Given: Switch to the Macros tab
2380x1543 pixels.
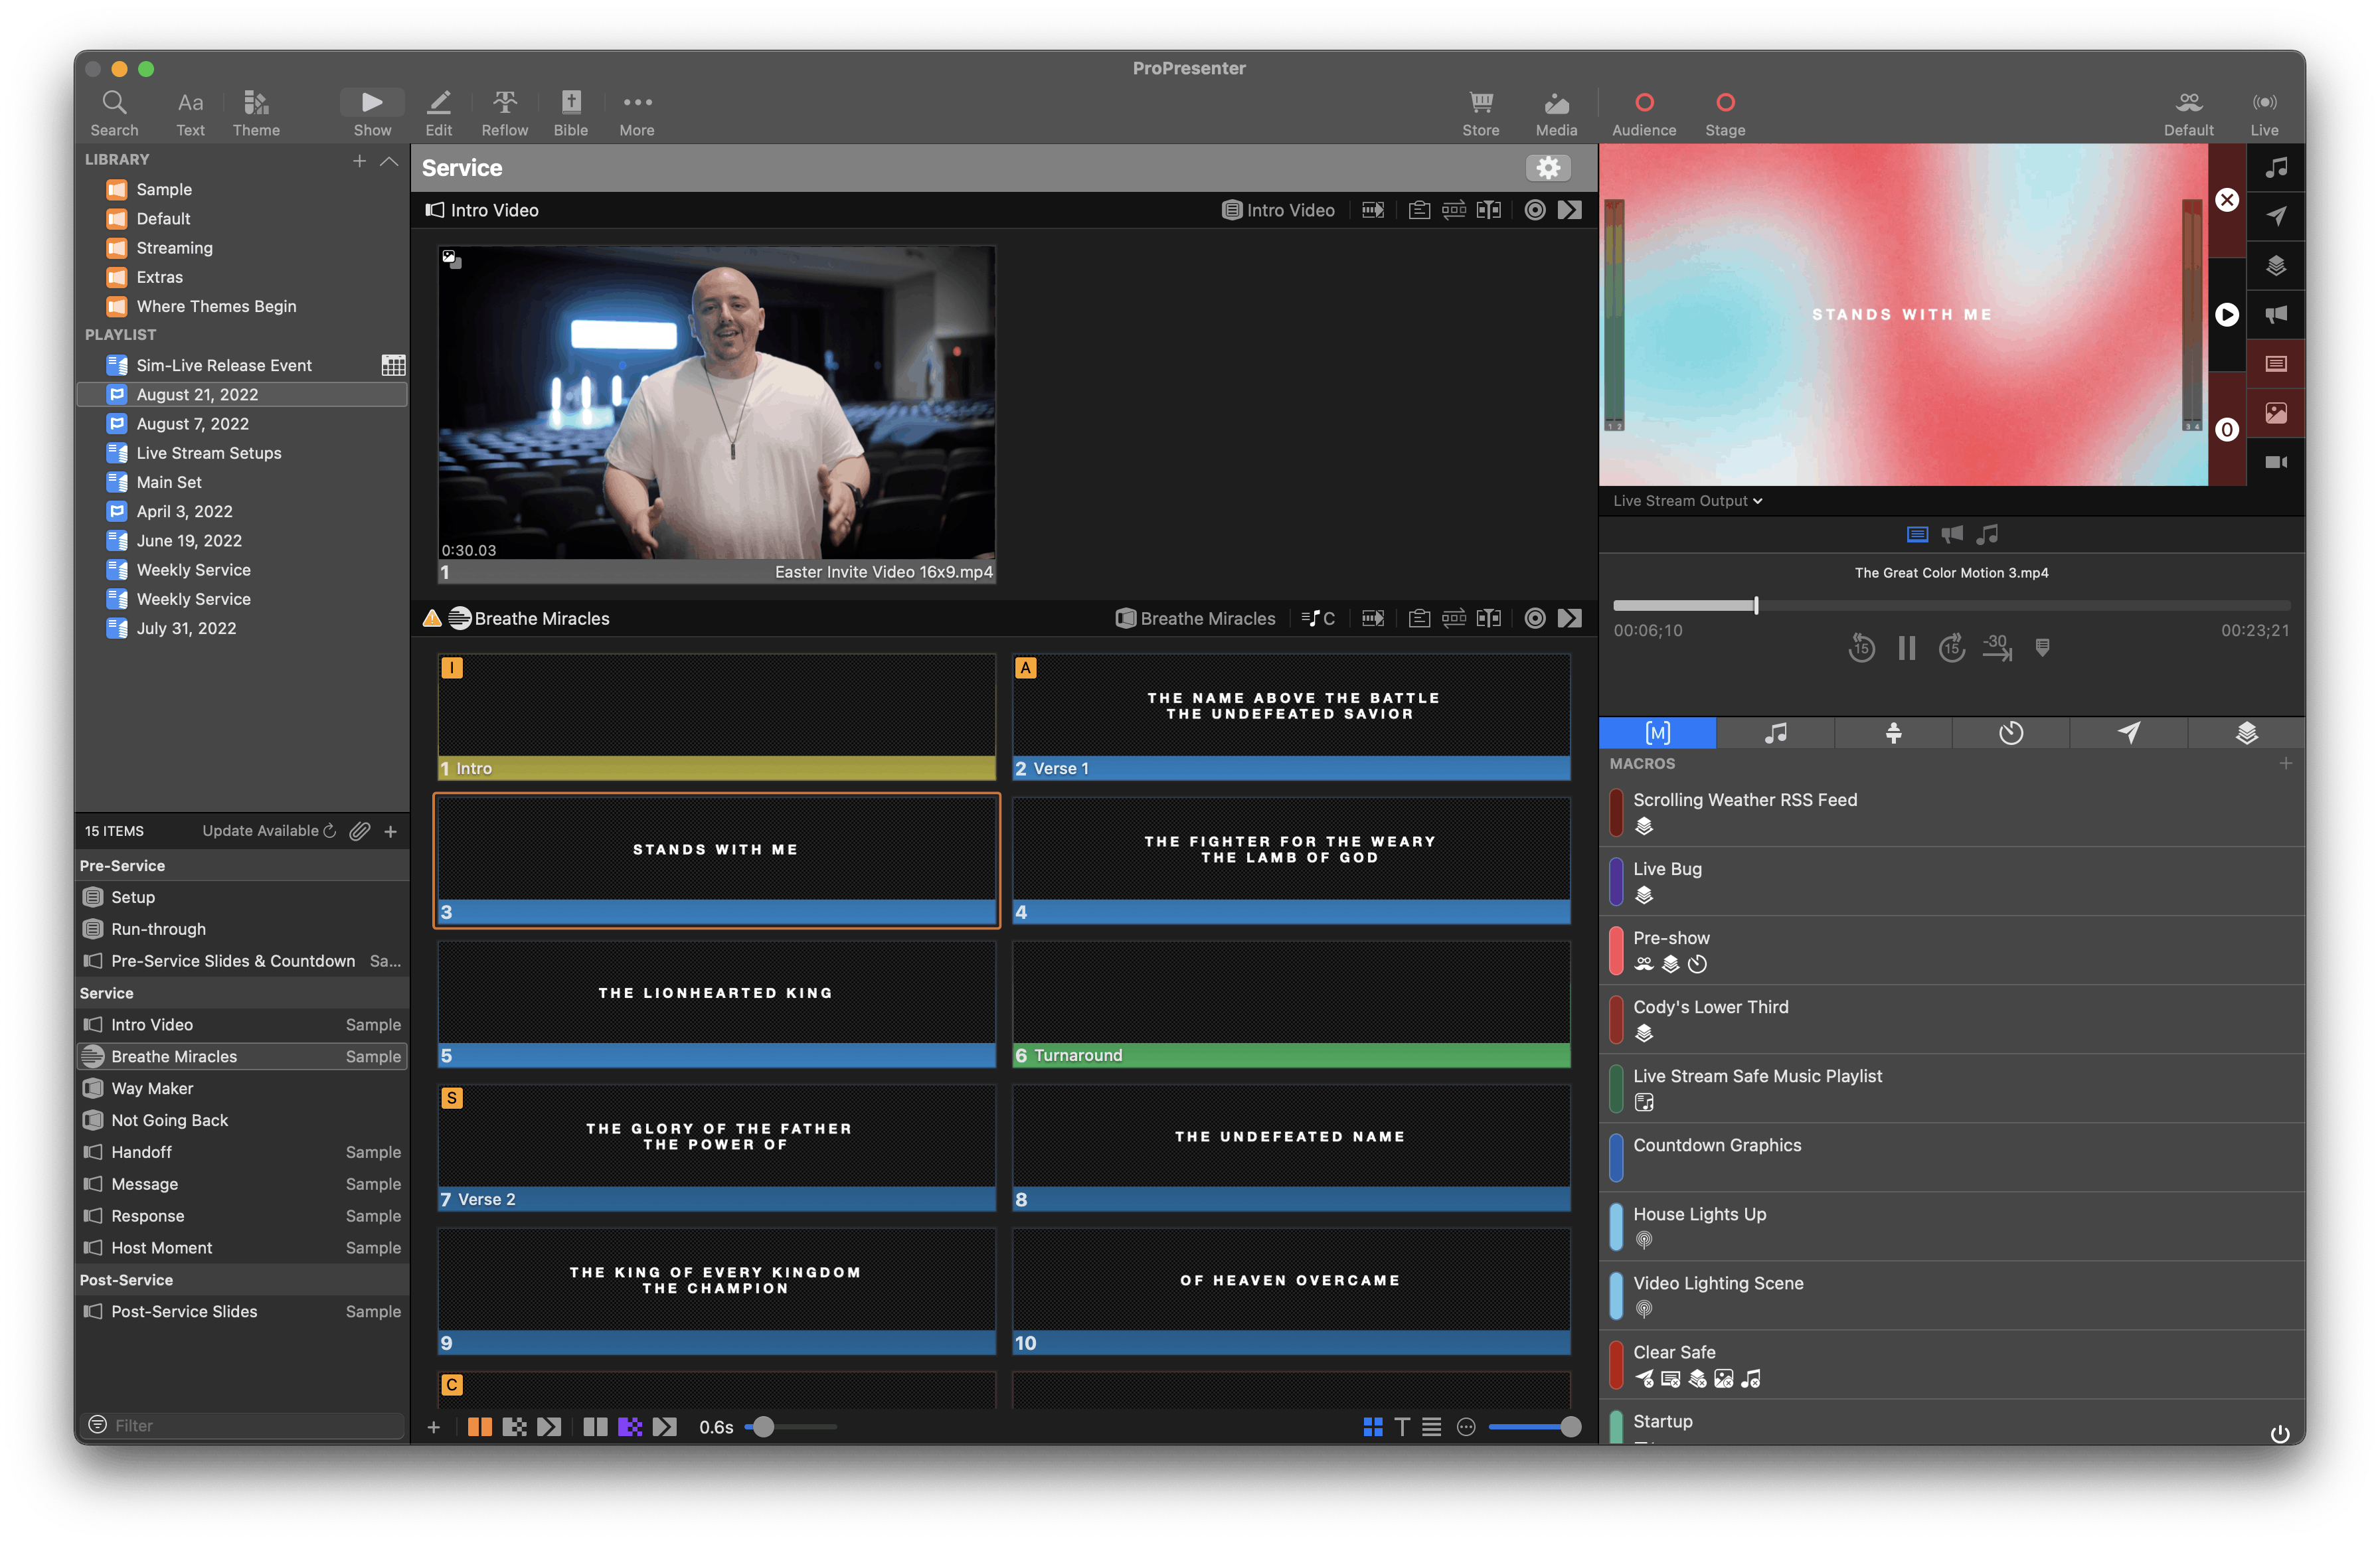Looking at the screenshot, I should pyautogui.click(x=1656, y=733).
